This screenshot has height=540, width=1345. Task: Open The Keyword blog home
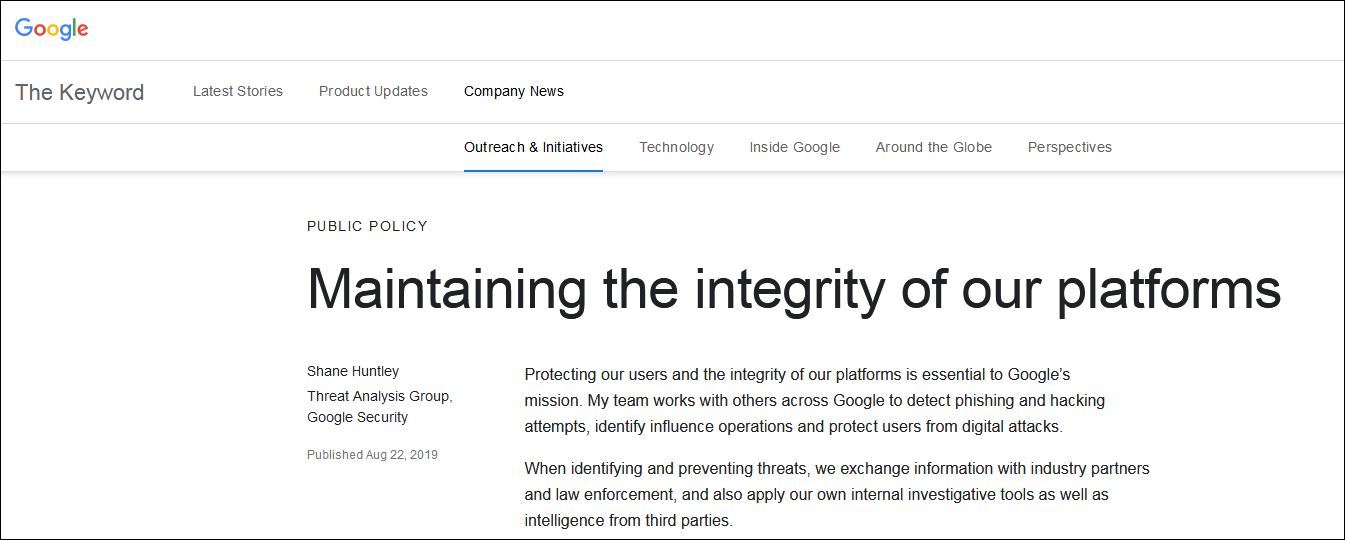pyautogui.click(x=80, y=92)
